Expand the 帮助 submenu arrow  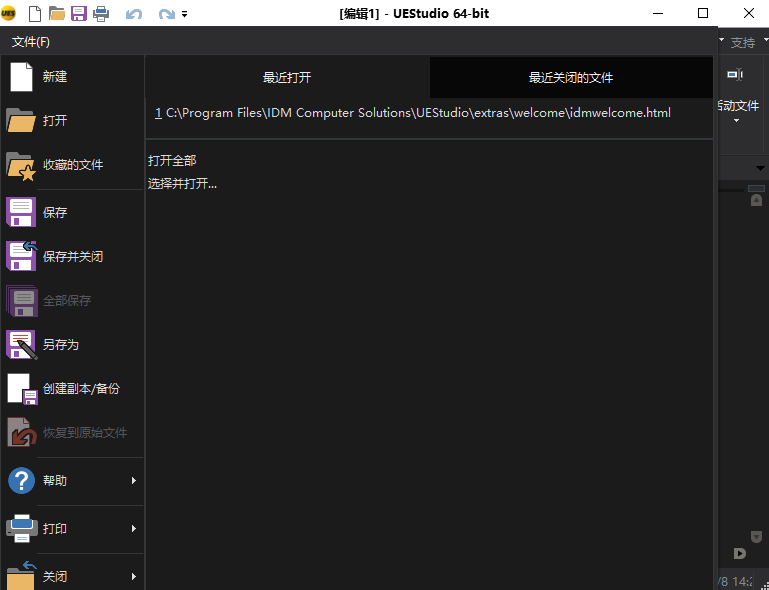coord(134,481)
